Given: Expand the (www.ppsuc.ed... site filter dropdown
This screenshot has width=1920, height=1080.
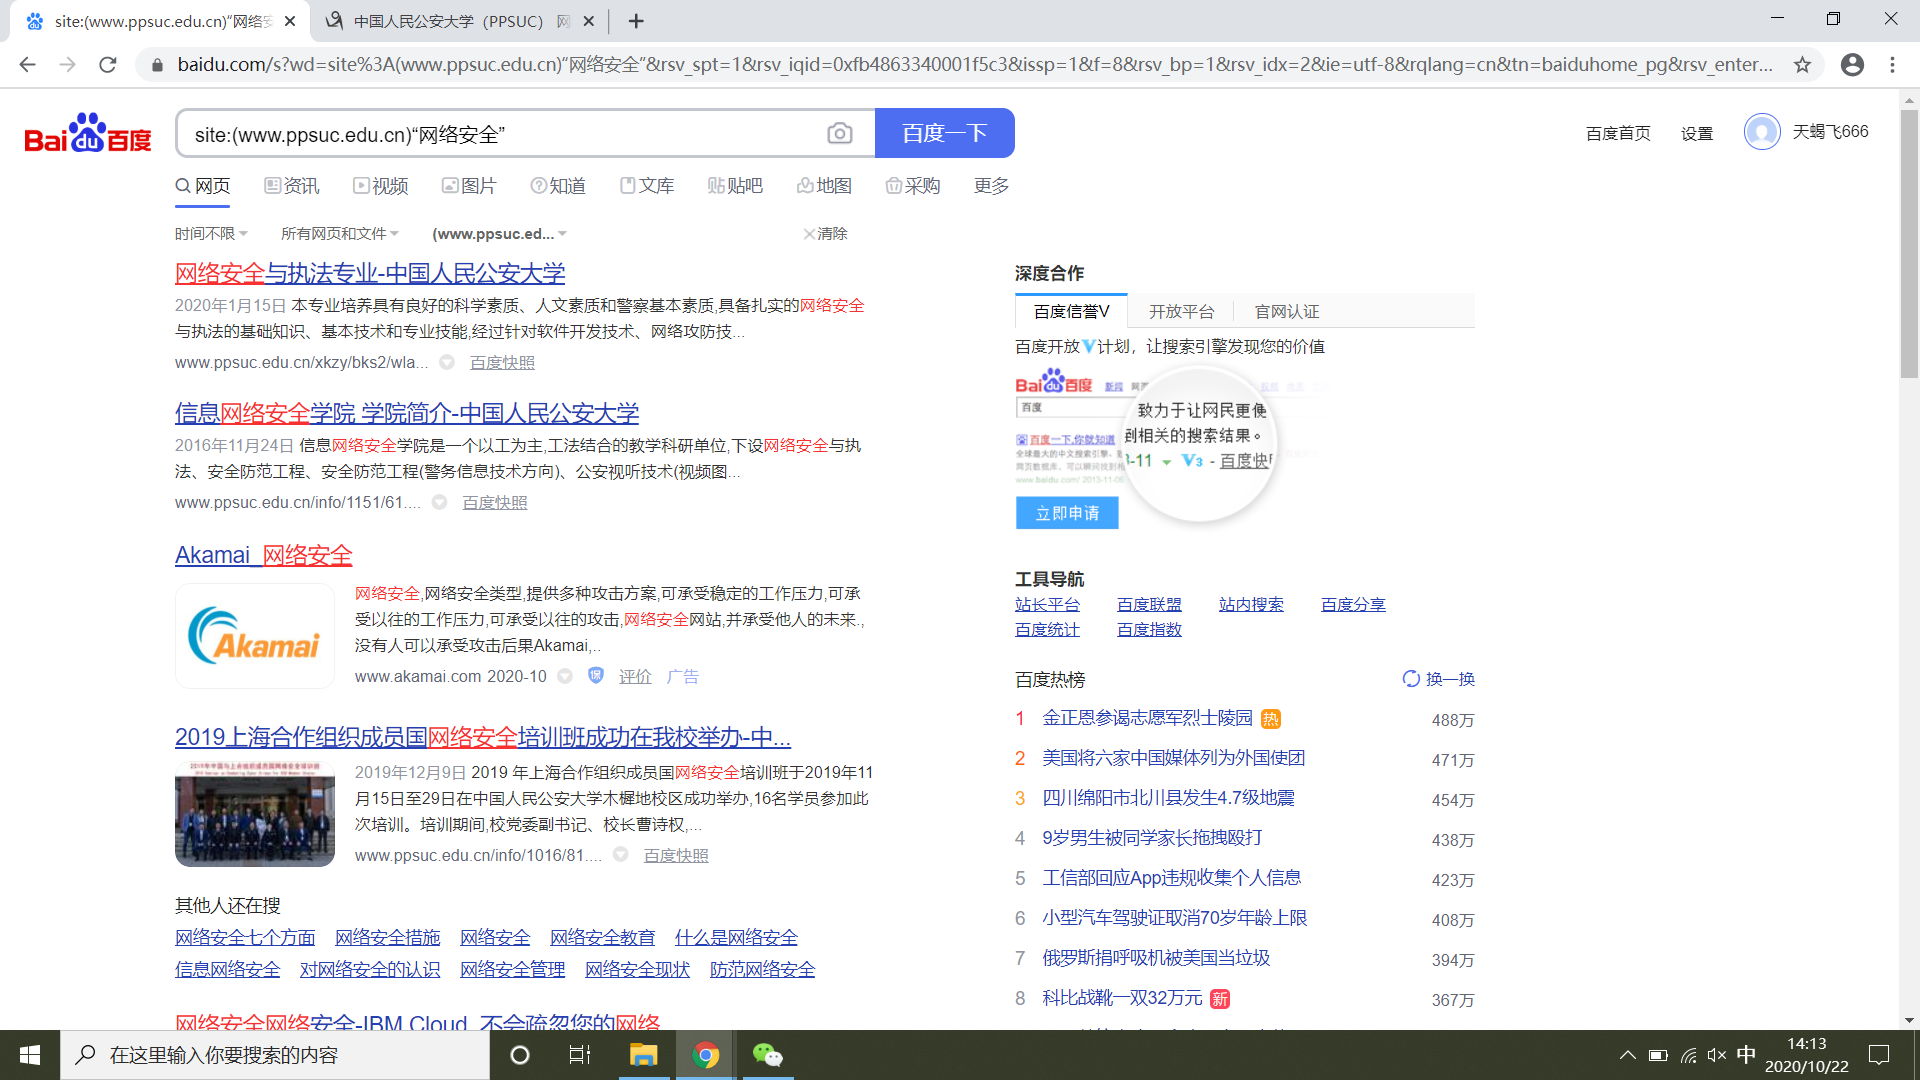Looking at the screenshot, I should pos(499,234).
